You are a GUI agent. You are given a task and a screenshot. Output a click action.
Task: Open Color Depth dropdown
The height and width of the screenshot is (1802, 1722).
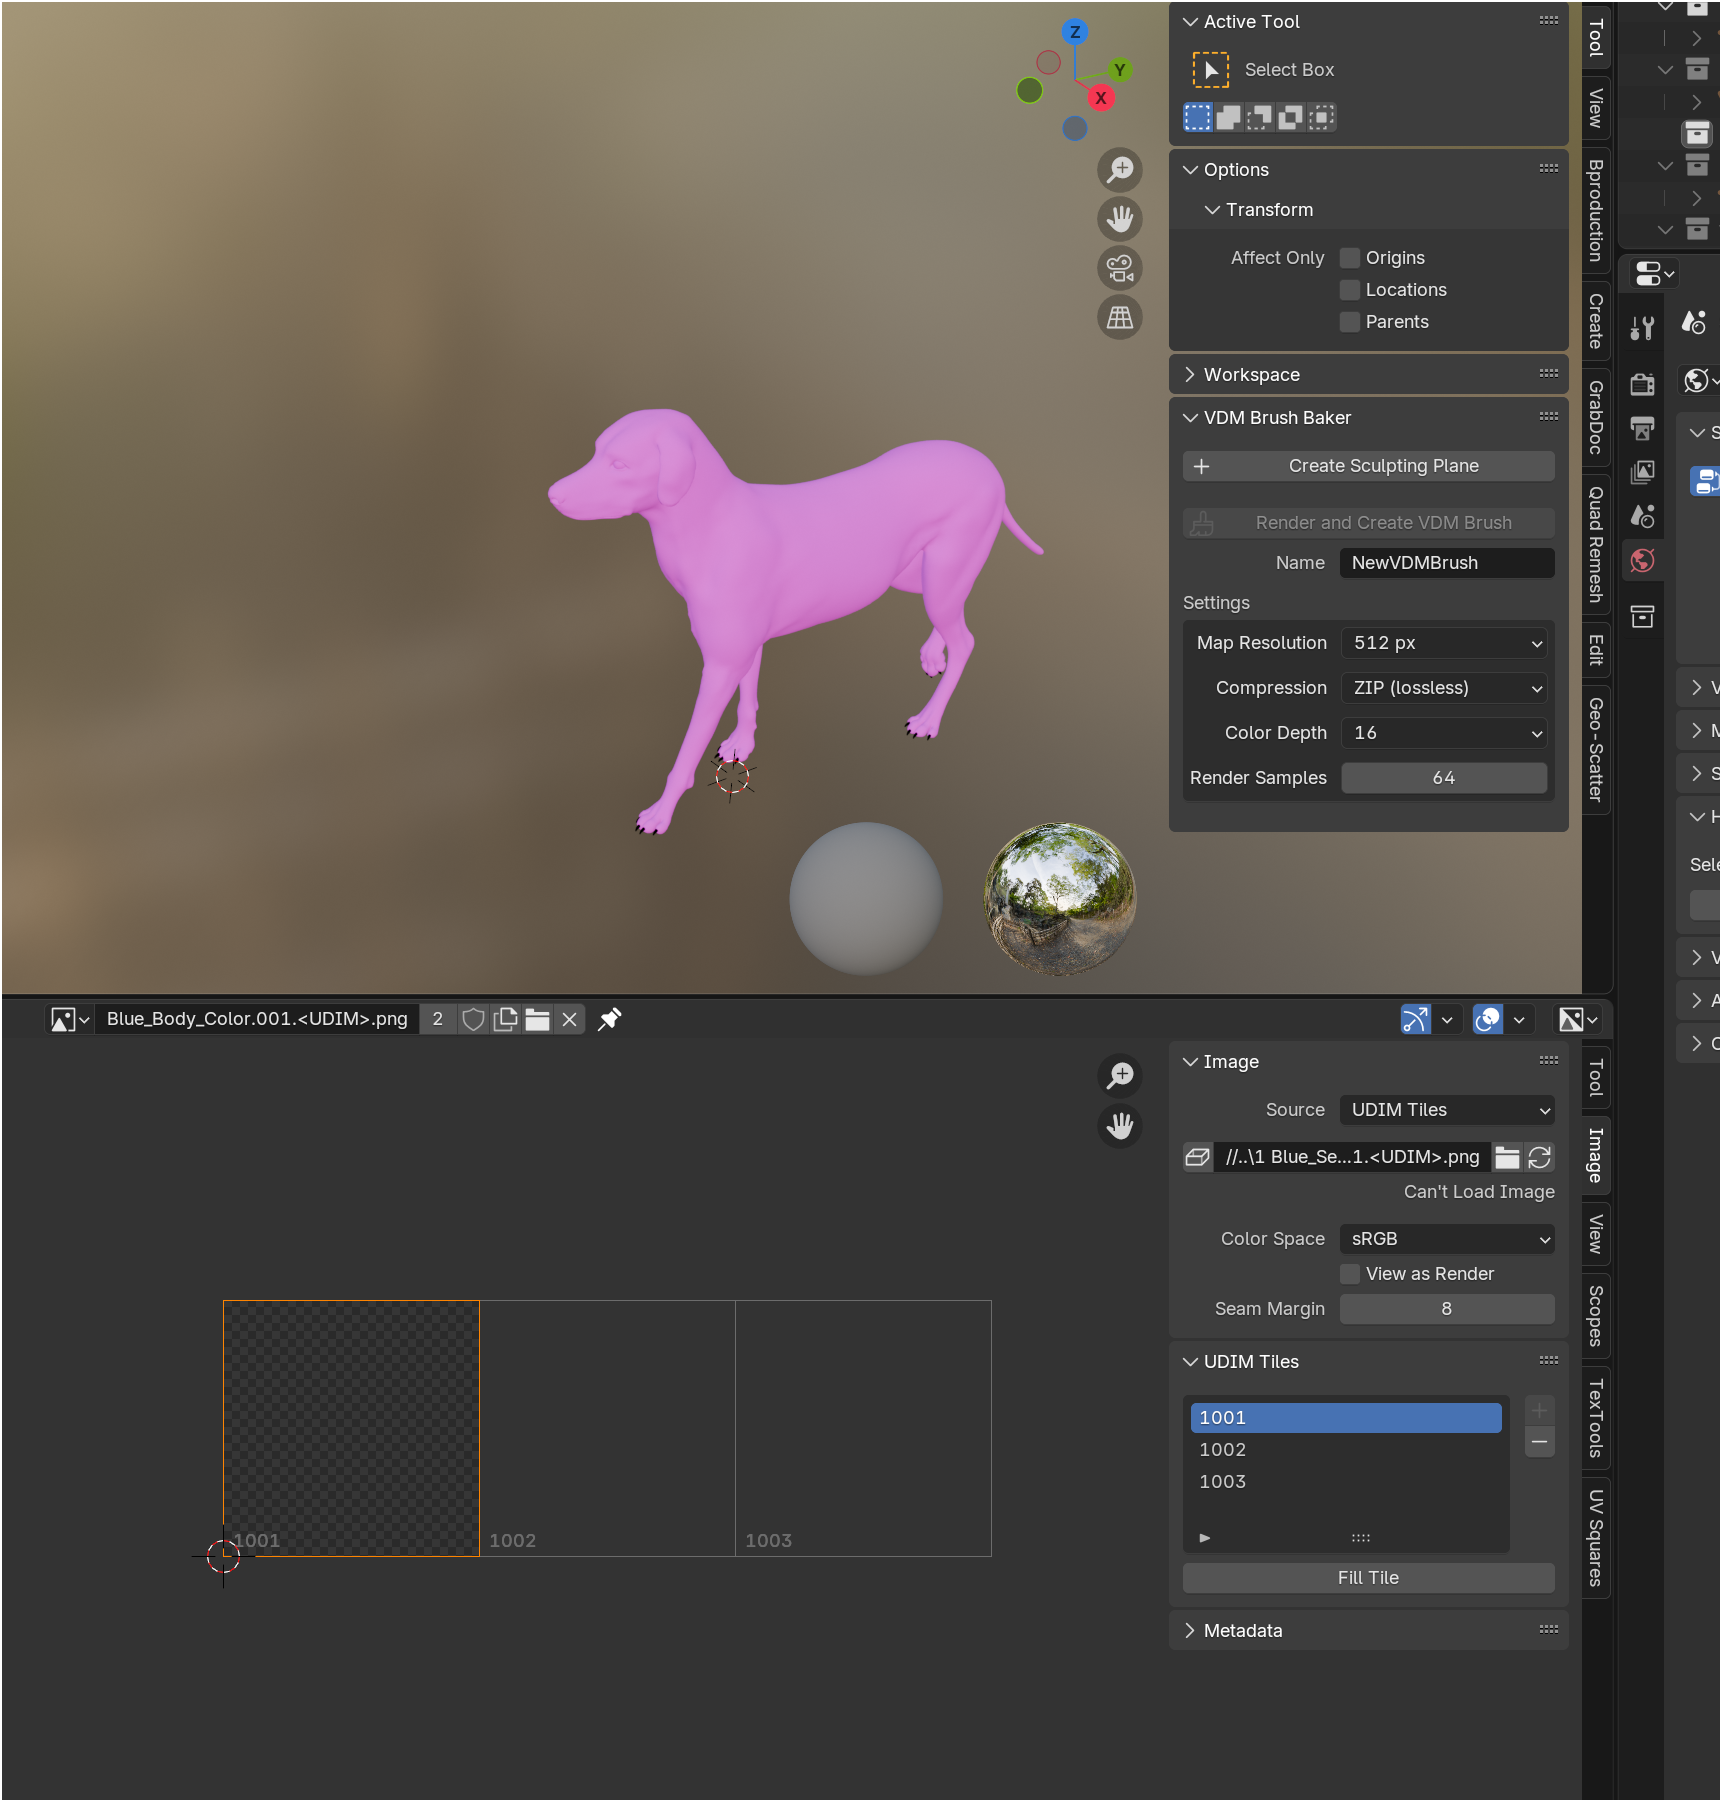pos(1445,733)
